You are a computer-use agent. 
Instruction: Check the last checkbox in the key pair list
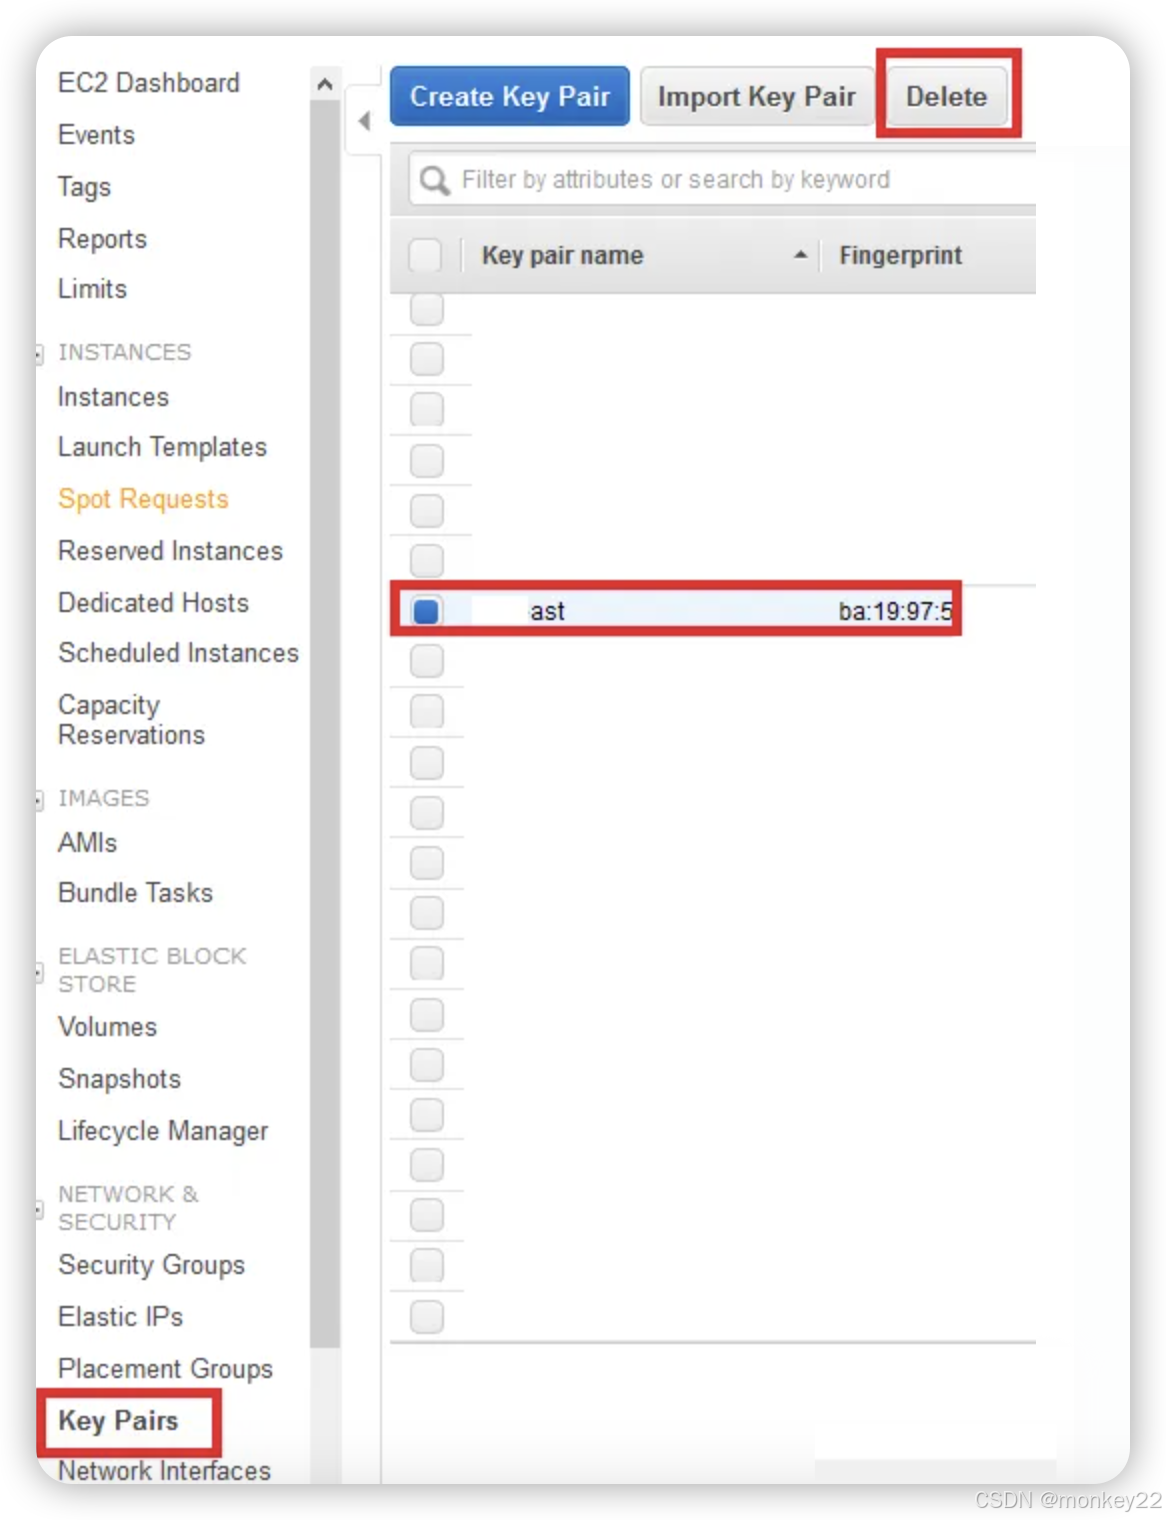click(427, 1317)
